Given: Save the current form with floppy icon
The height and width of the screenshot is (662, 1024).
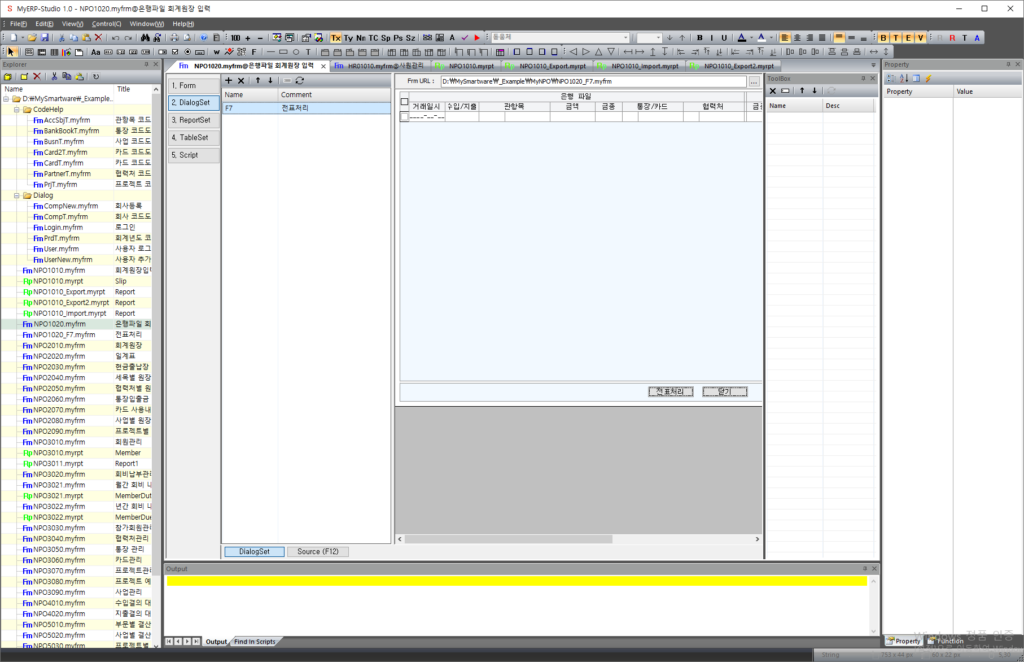Looking at the screenshot, I should (44, 38).
